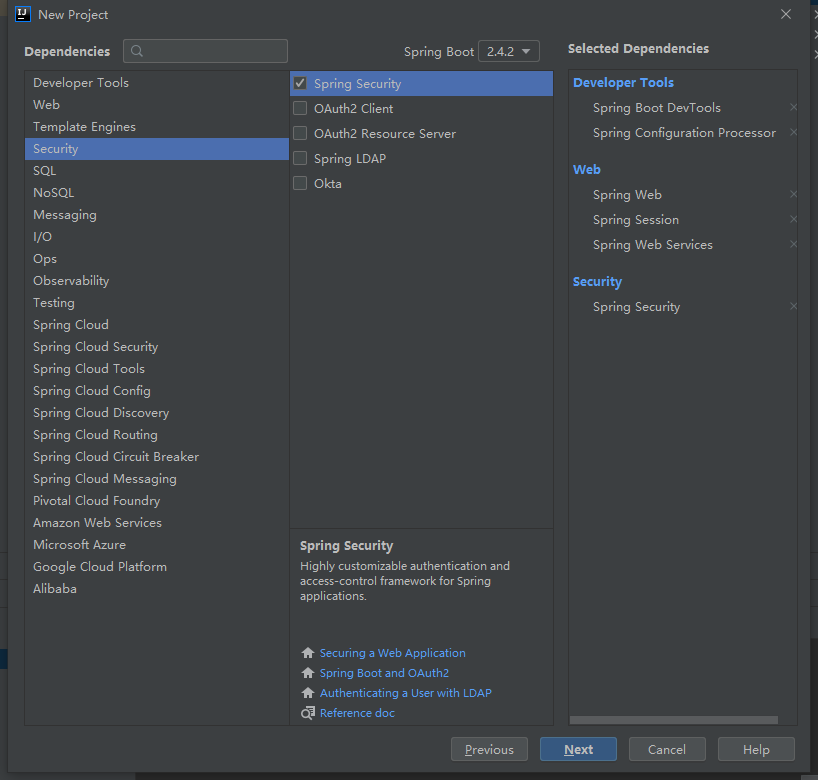Choose the Testing category
This screenshot has width=818, height=780.
point(157,303)
